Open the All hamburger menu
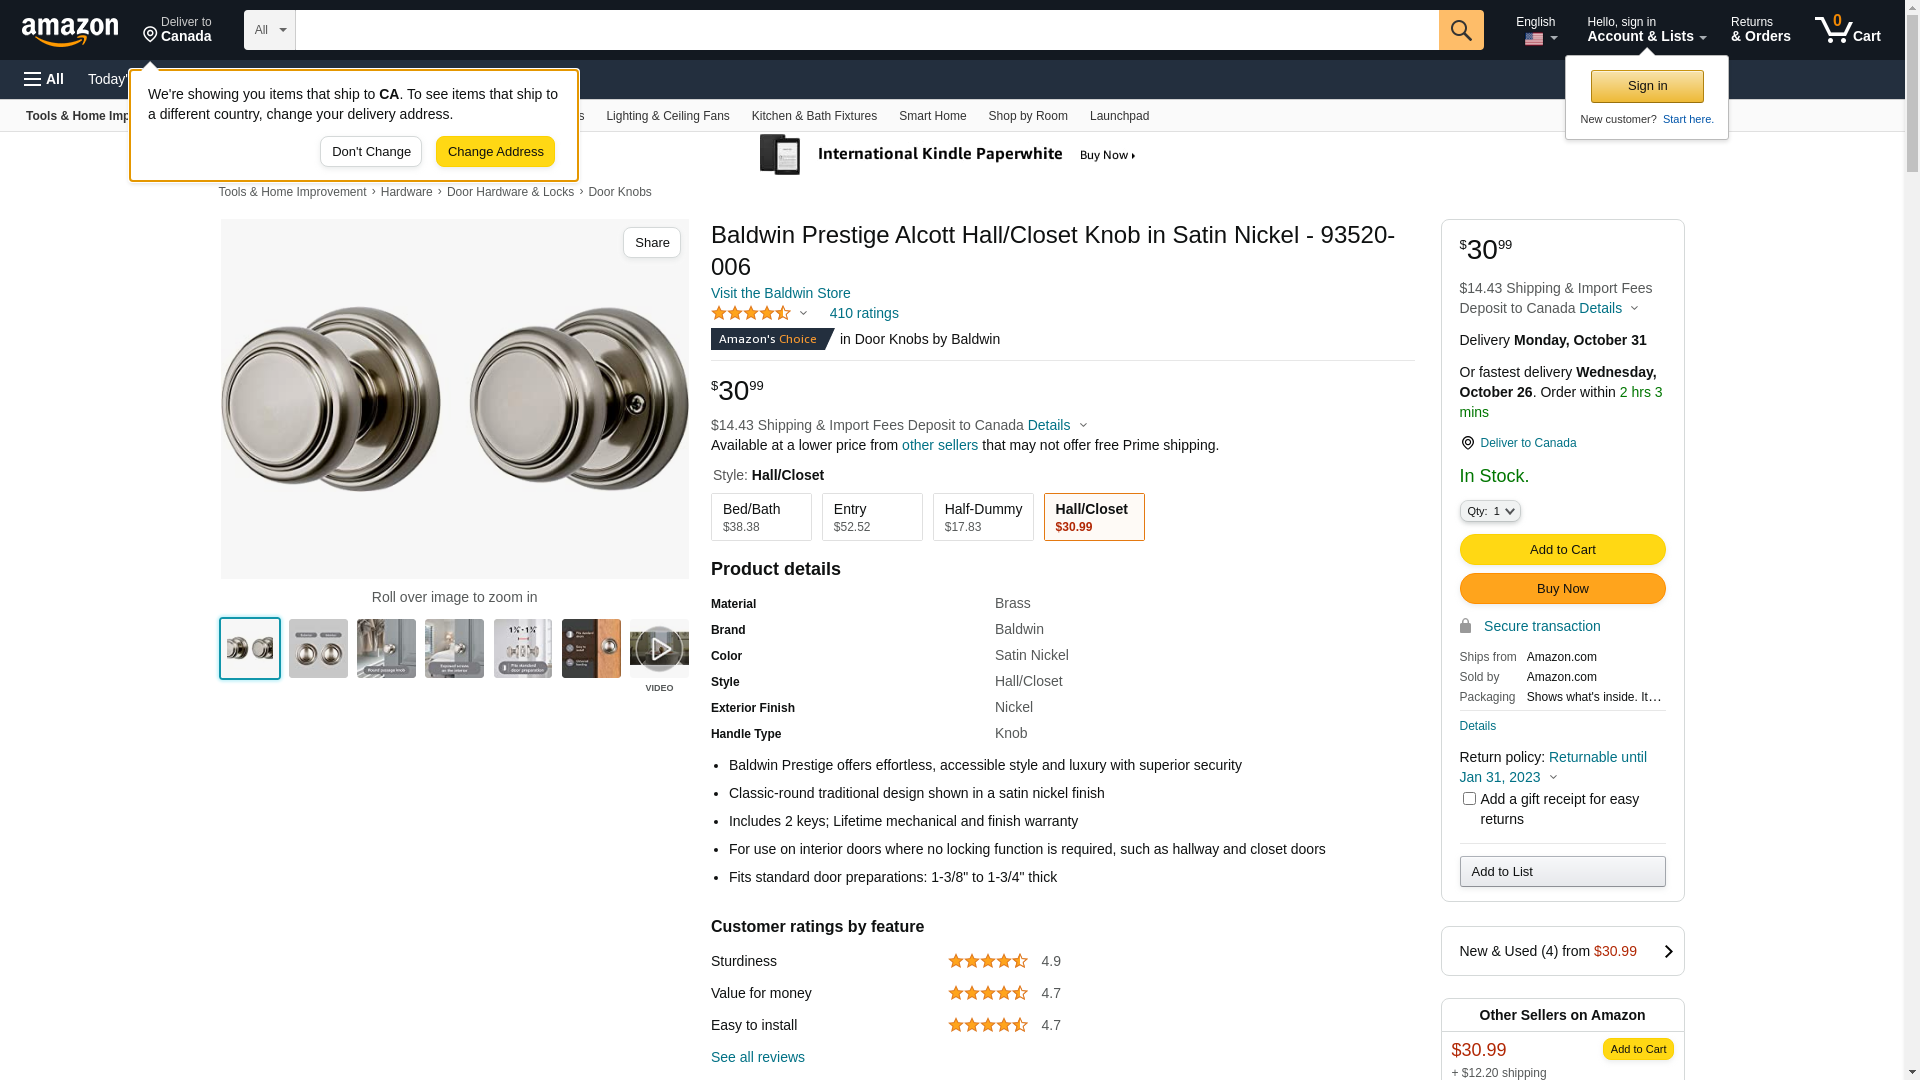 click(x=44, y=79)
